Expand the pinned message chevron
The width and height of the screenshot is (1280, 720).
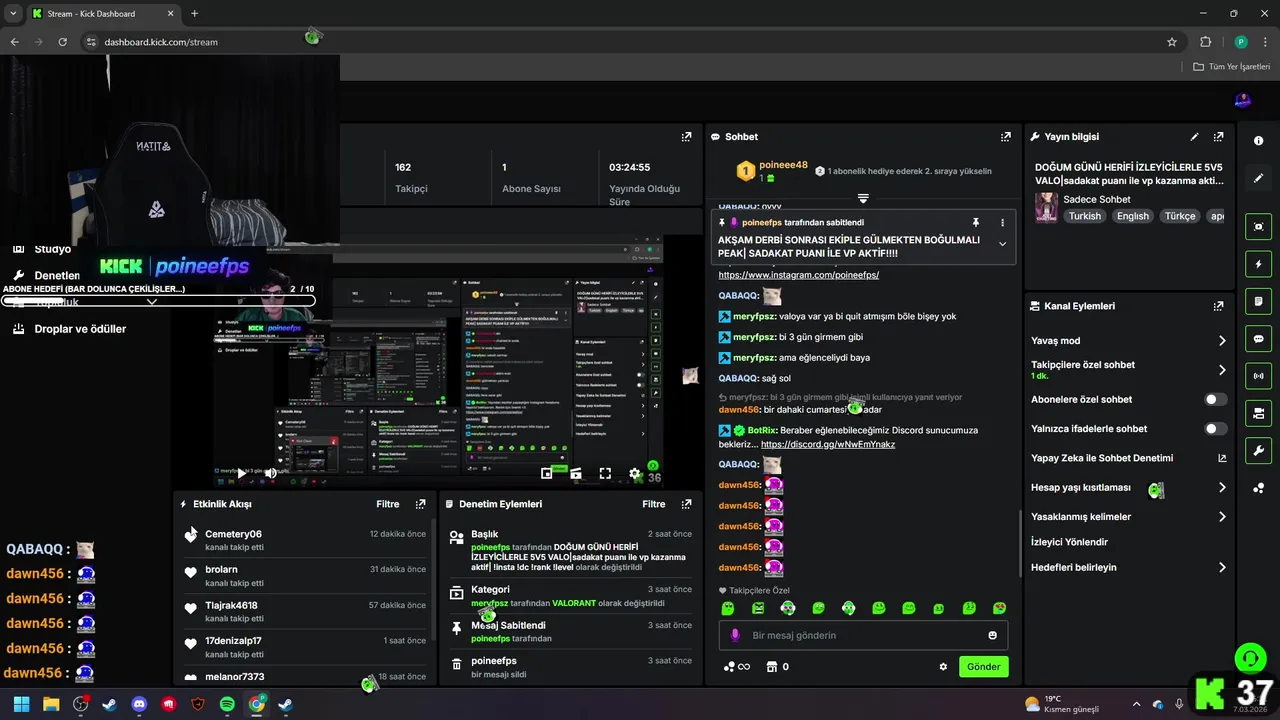coord(1002,244)
